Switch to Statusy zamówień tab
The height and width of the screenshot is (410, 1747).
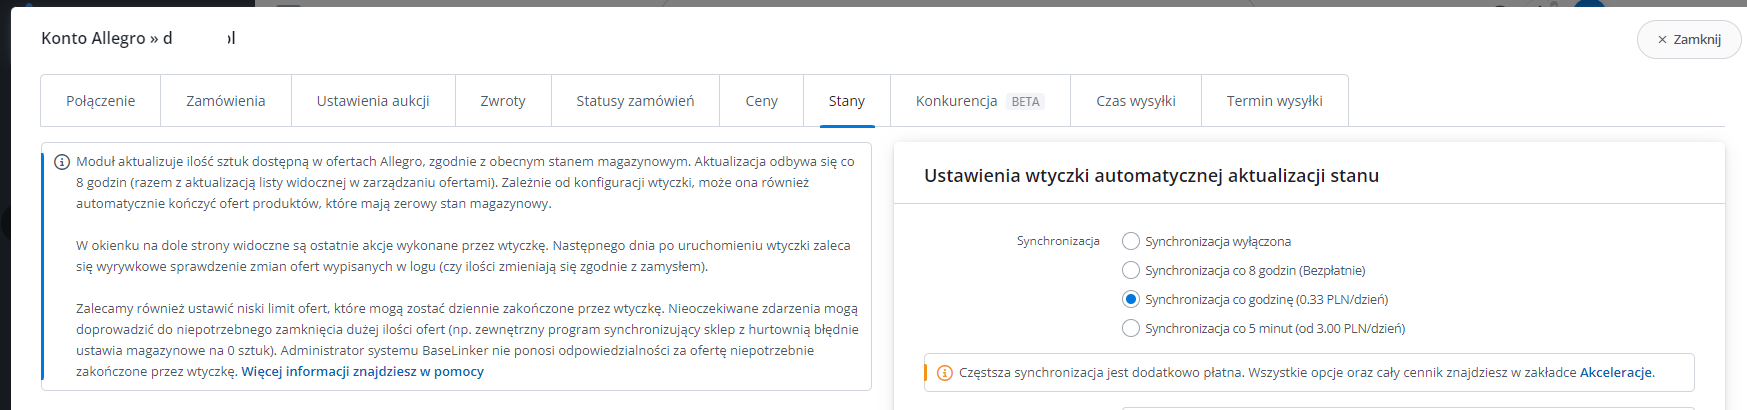click(x=635, y=101)
